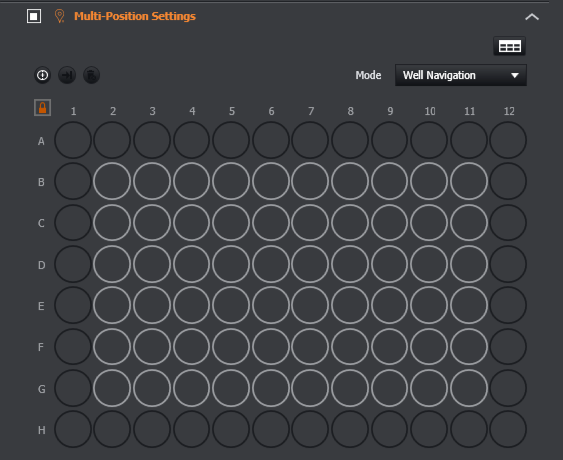Click column header 7
Viewport: 563px width, 460px height.
click(311, 111)
